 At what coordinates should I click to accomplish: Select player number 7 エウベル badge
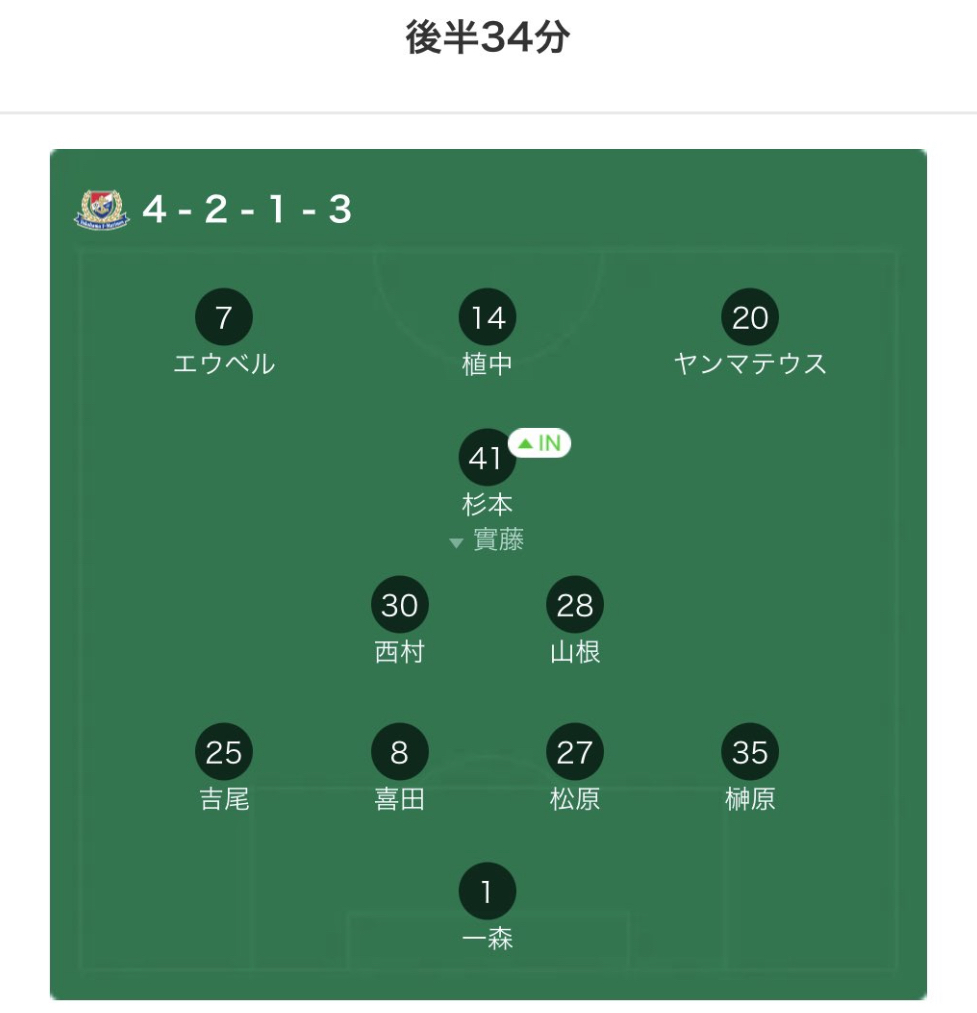tap(224, 317)
